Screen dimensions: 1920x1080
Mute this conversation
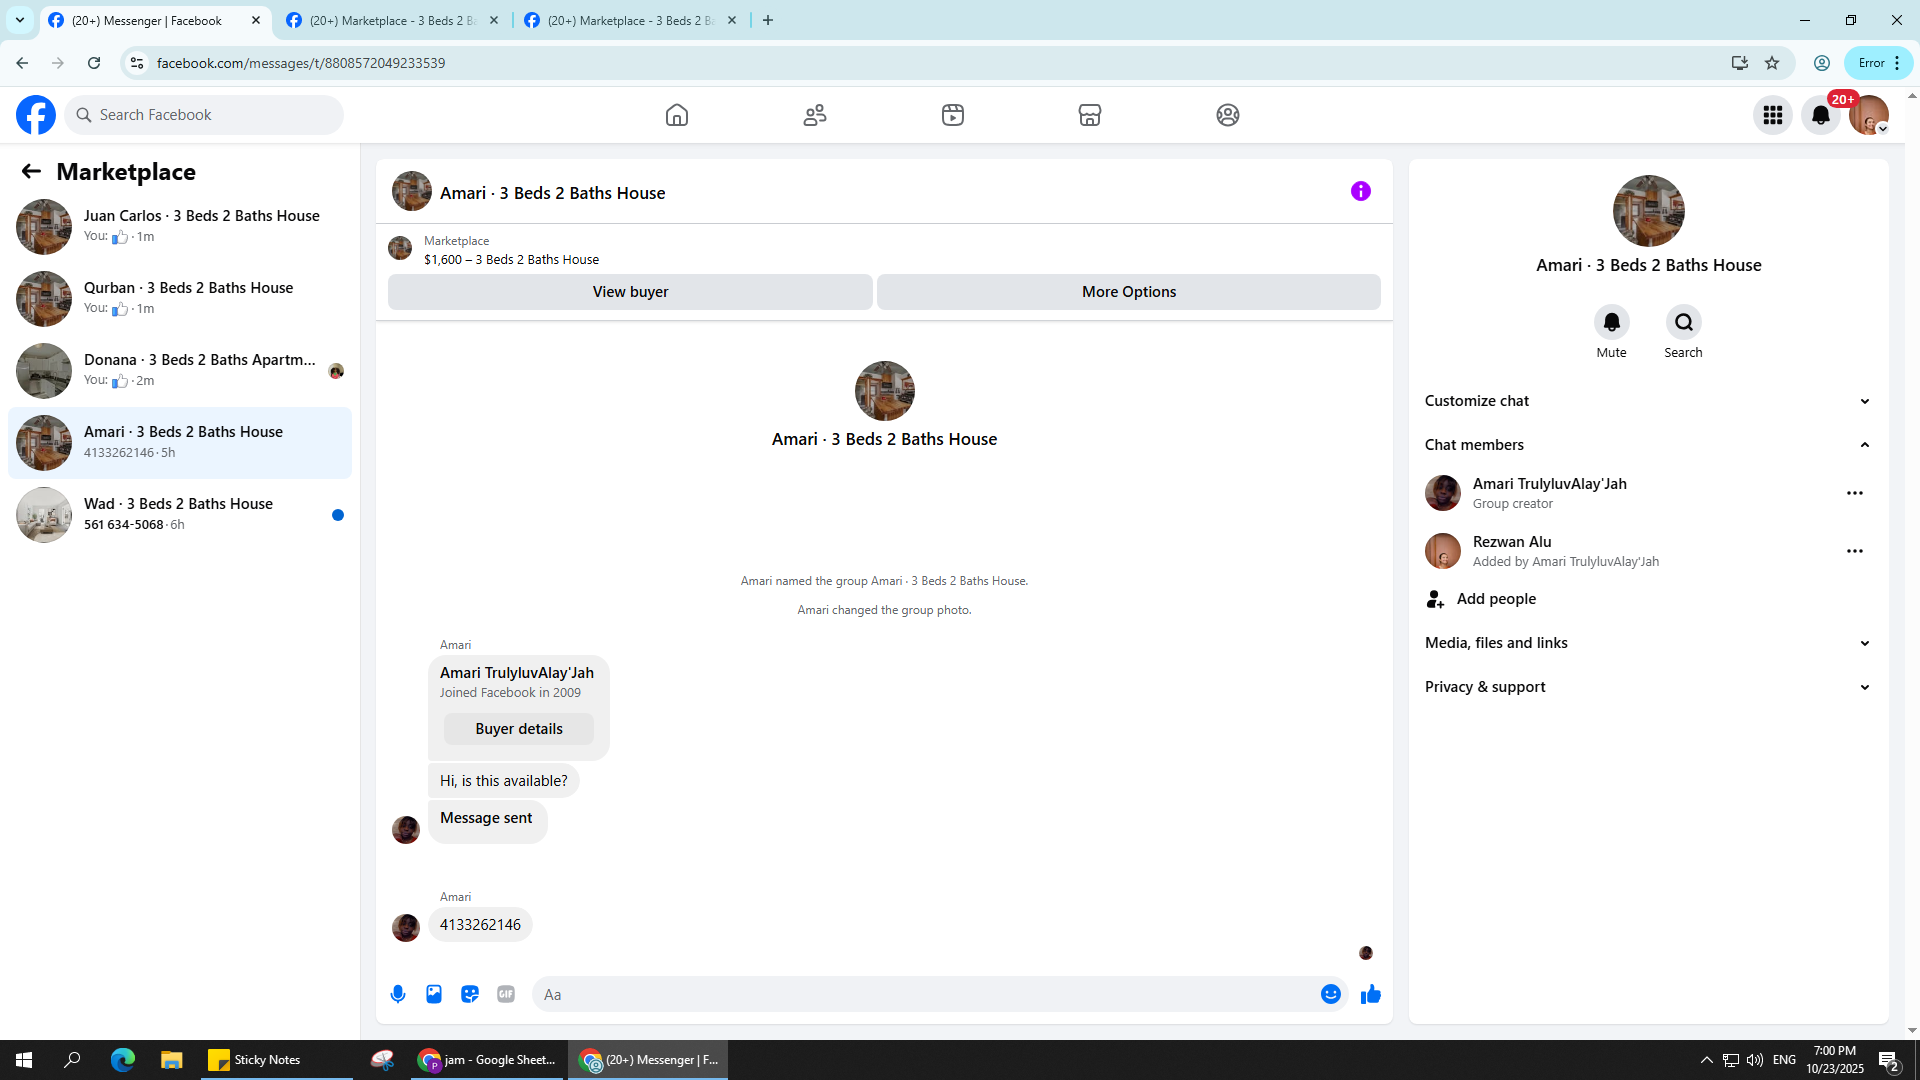pos(1611,323)
